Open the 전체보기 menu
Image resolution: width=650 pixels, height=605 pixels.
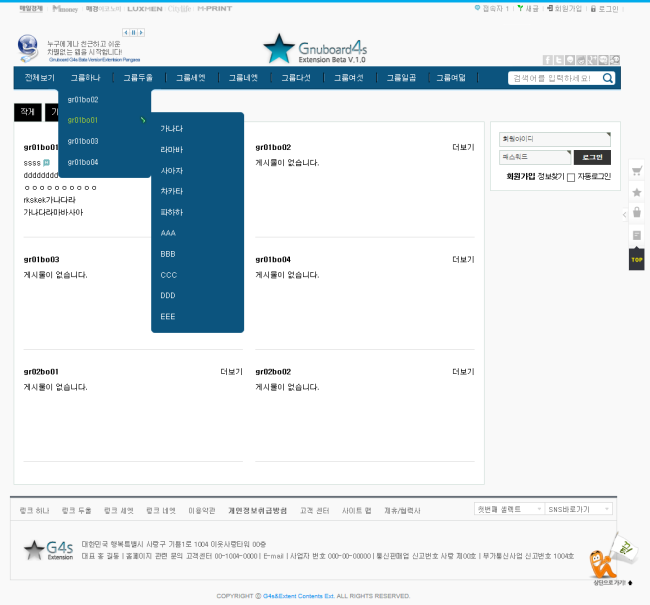click(x=39, y=78)
